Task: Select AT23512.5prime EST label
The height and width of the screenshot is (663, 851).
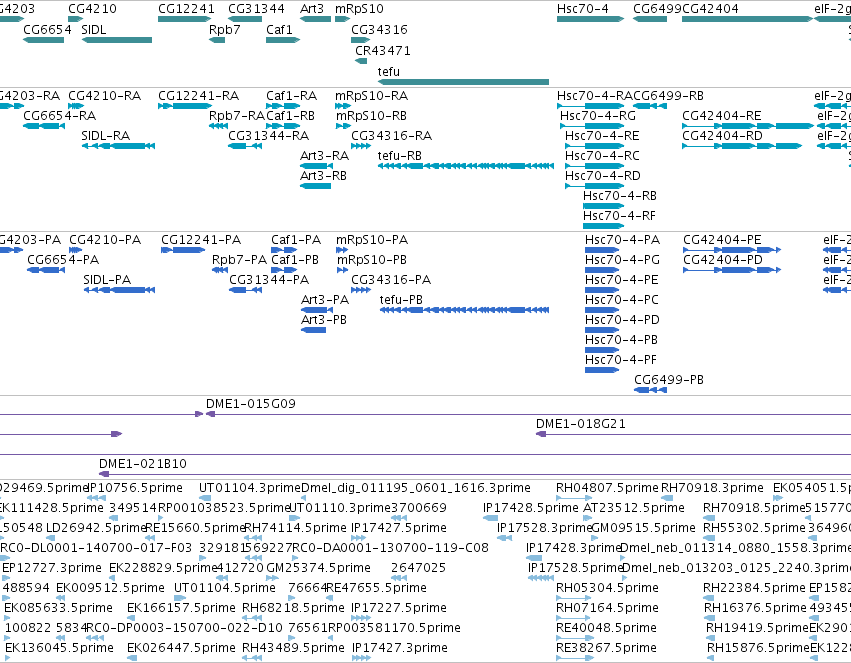Action: tap(634, 507)
